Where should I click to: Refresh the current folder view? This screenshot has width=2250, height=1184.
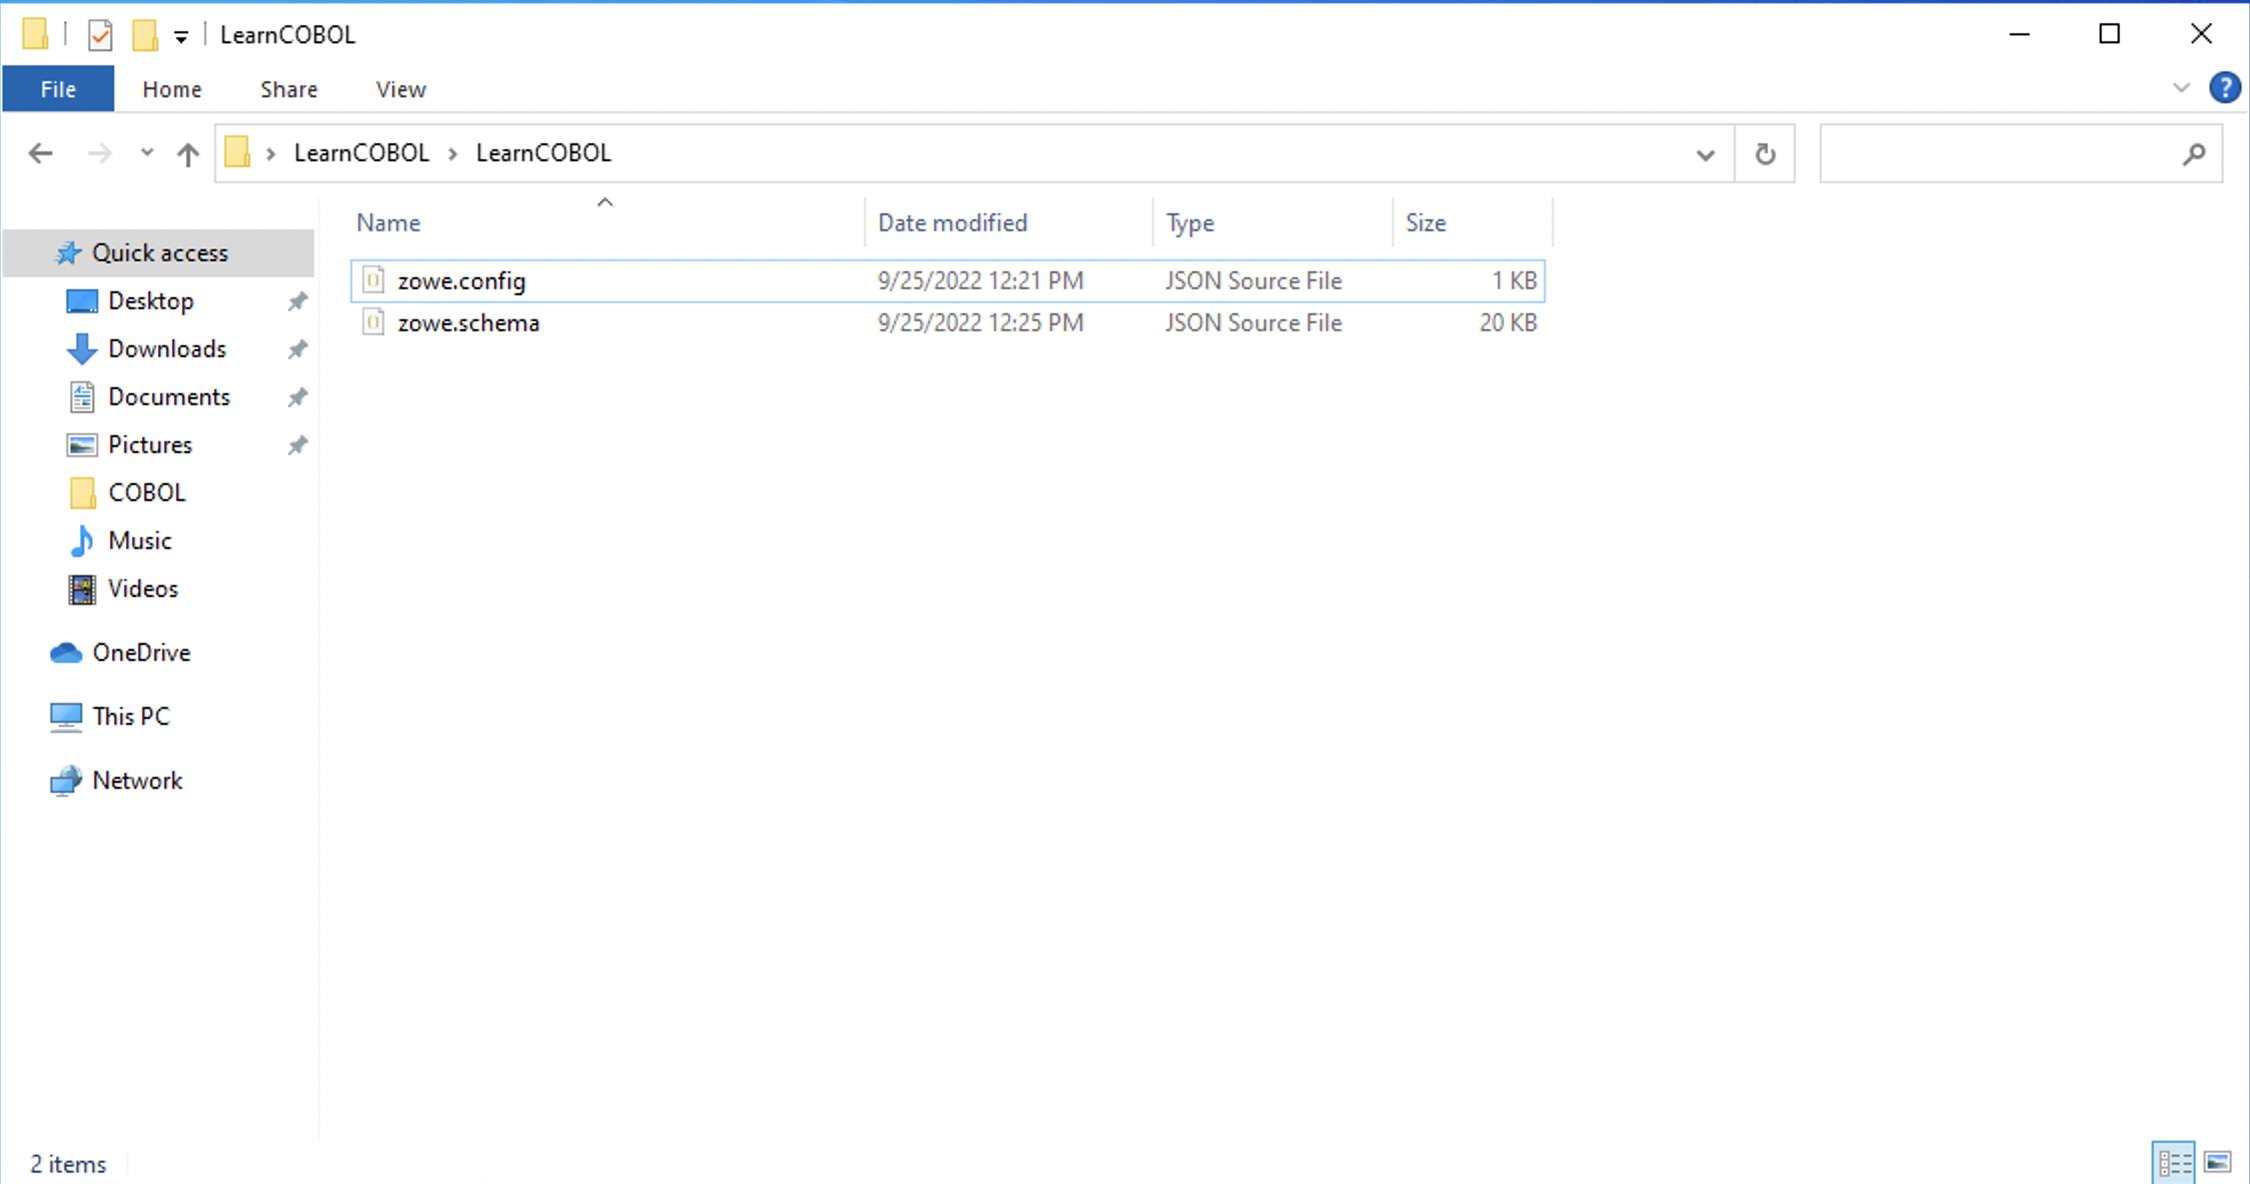[x=1764, y=154]
